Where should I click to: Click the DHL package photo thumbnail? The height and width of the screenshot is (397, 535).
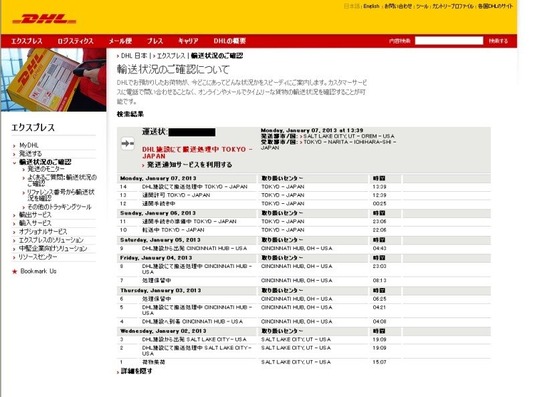pos(54,80)
